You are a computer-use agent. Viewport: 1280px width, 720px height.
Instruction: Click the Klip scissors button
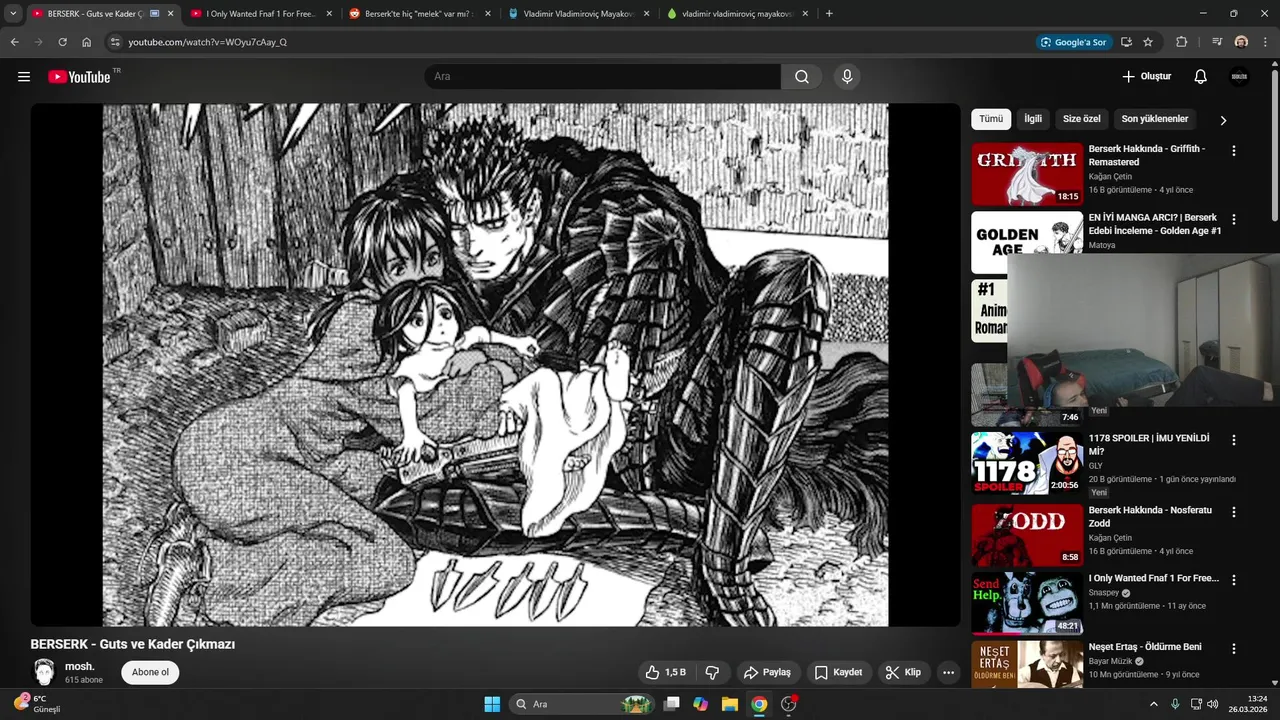point(903,673)
